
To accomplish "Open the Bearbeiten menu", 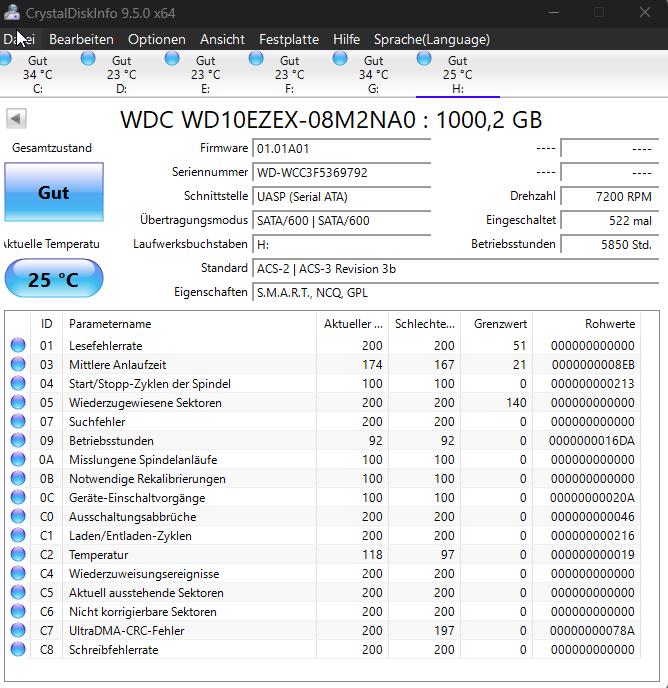I will pyautogui.click(x=81, y=39).
